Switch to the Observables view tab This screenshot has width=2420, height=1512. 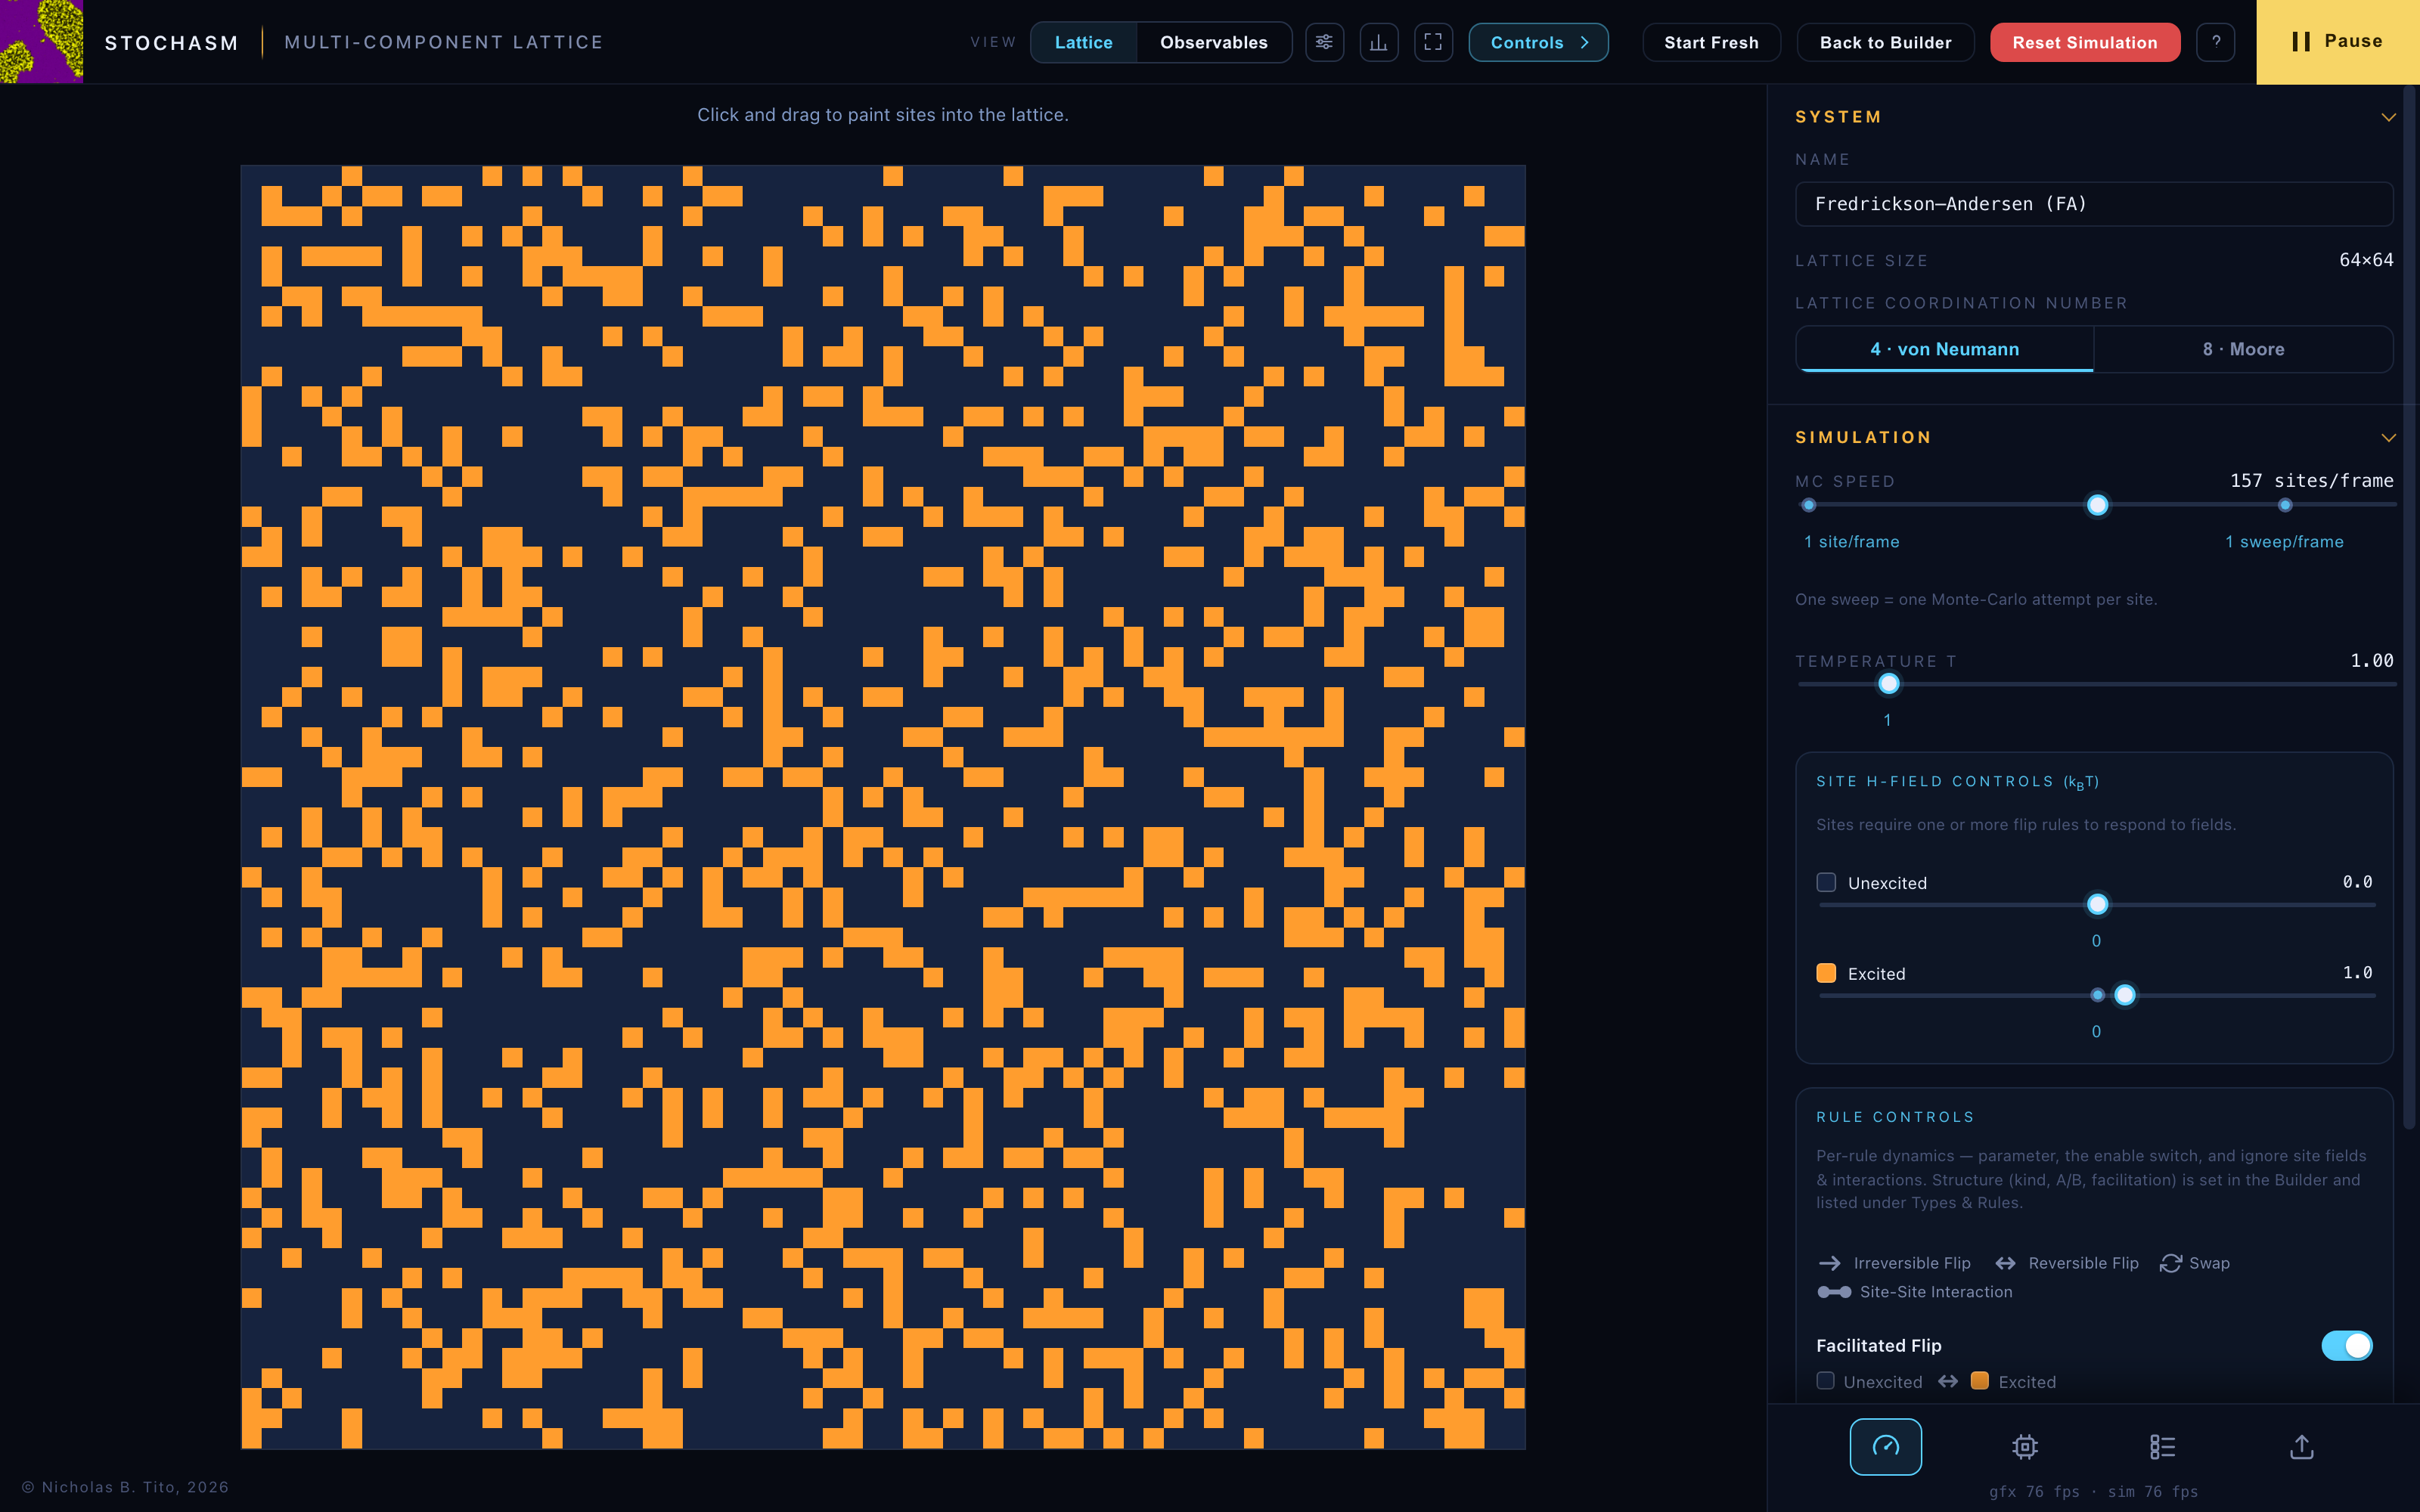pyautogui.click(x=1213, y=42)
